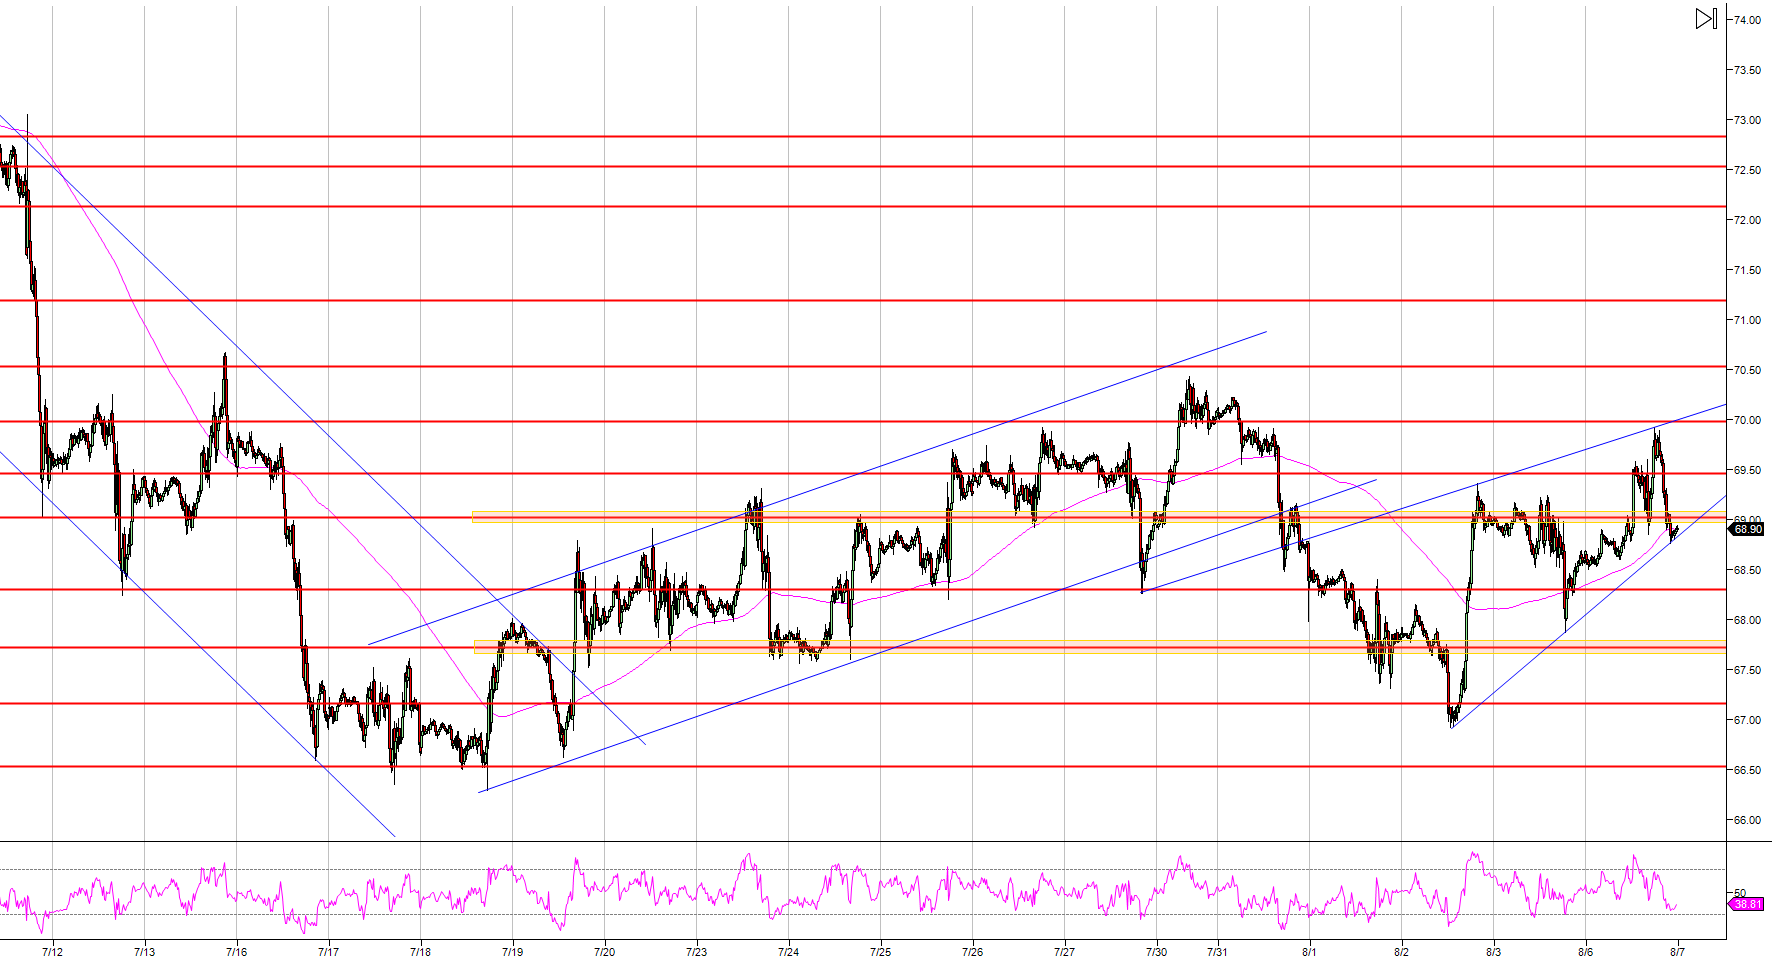
Task: Select the upper yellow price zone near 69.00
Action: coord(1099,517)
